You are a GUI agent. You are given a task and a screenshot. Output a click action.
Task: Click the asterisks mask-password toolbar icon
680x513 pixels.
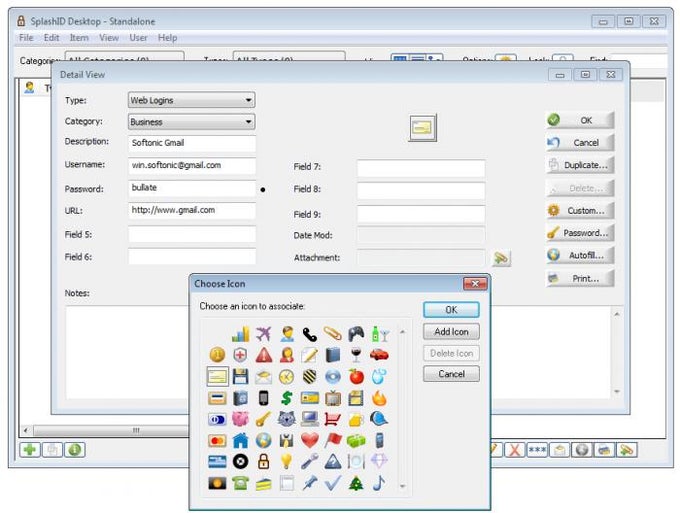point(537,450)
